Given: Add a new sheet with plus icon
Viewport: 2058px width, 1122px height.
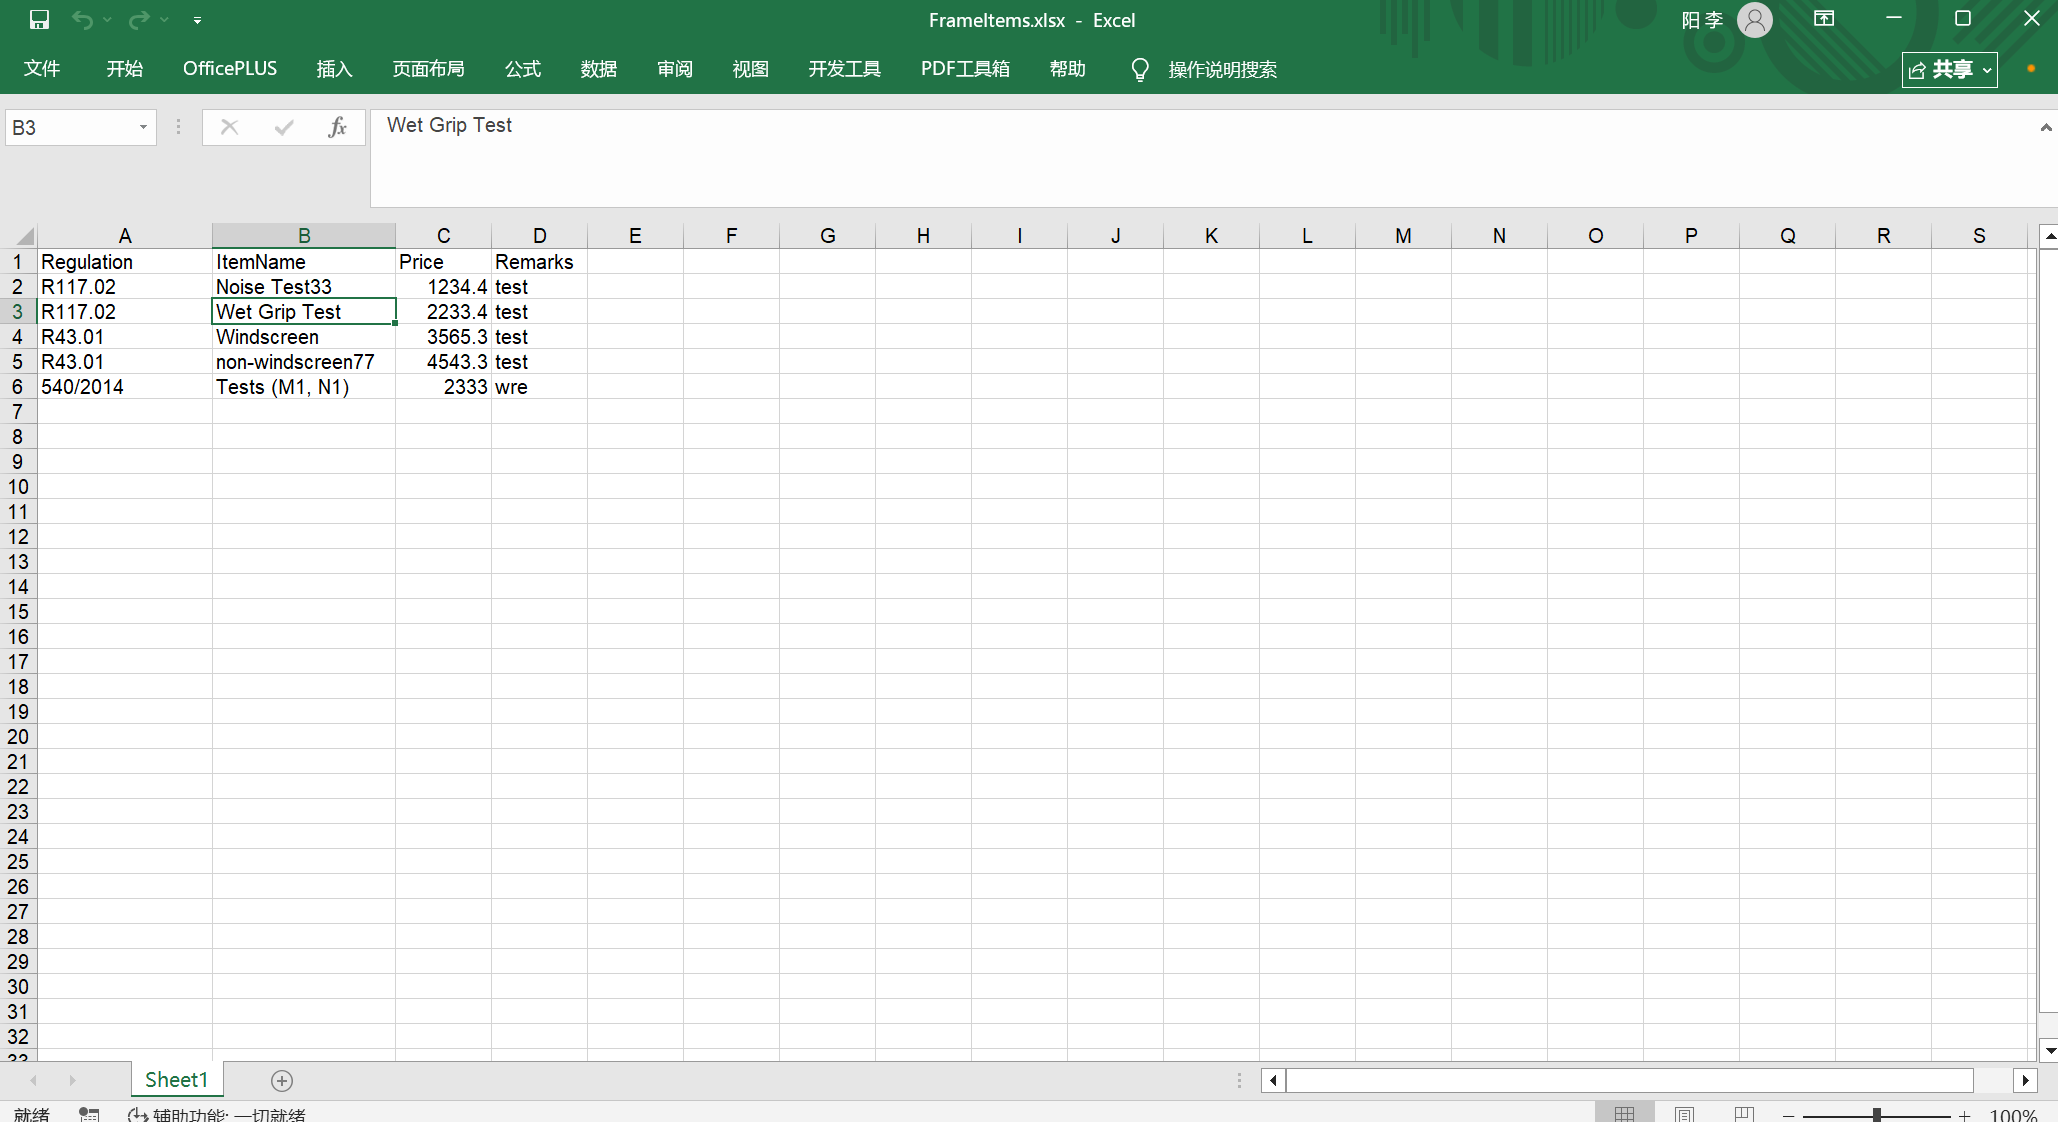Looking at the screenshot, I should [x=282, y=1080].
